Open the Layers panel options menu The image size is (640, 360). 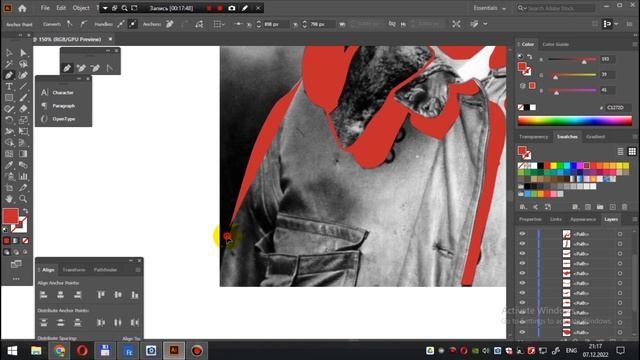tap(635, 219)
